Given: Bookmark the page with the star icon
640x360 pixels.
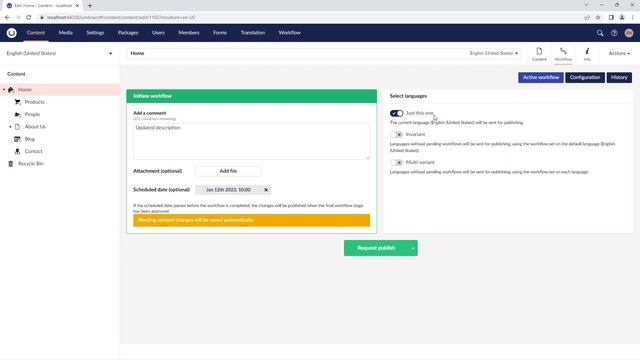Looking at the screenshot, I should click(x=598, y=18).
